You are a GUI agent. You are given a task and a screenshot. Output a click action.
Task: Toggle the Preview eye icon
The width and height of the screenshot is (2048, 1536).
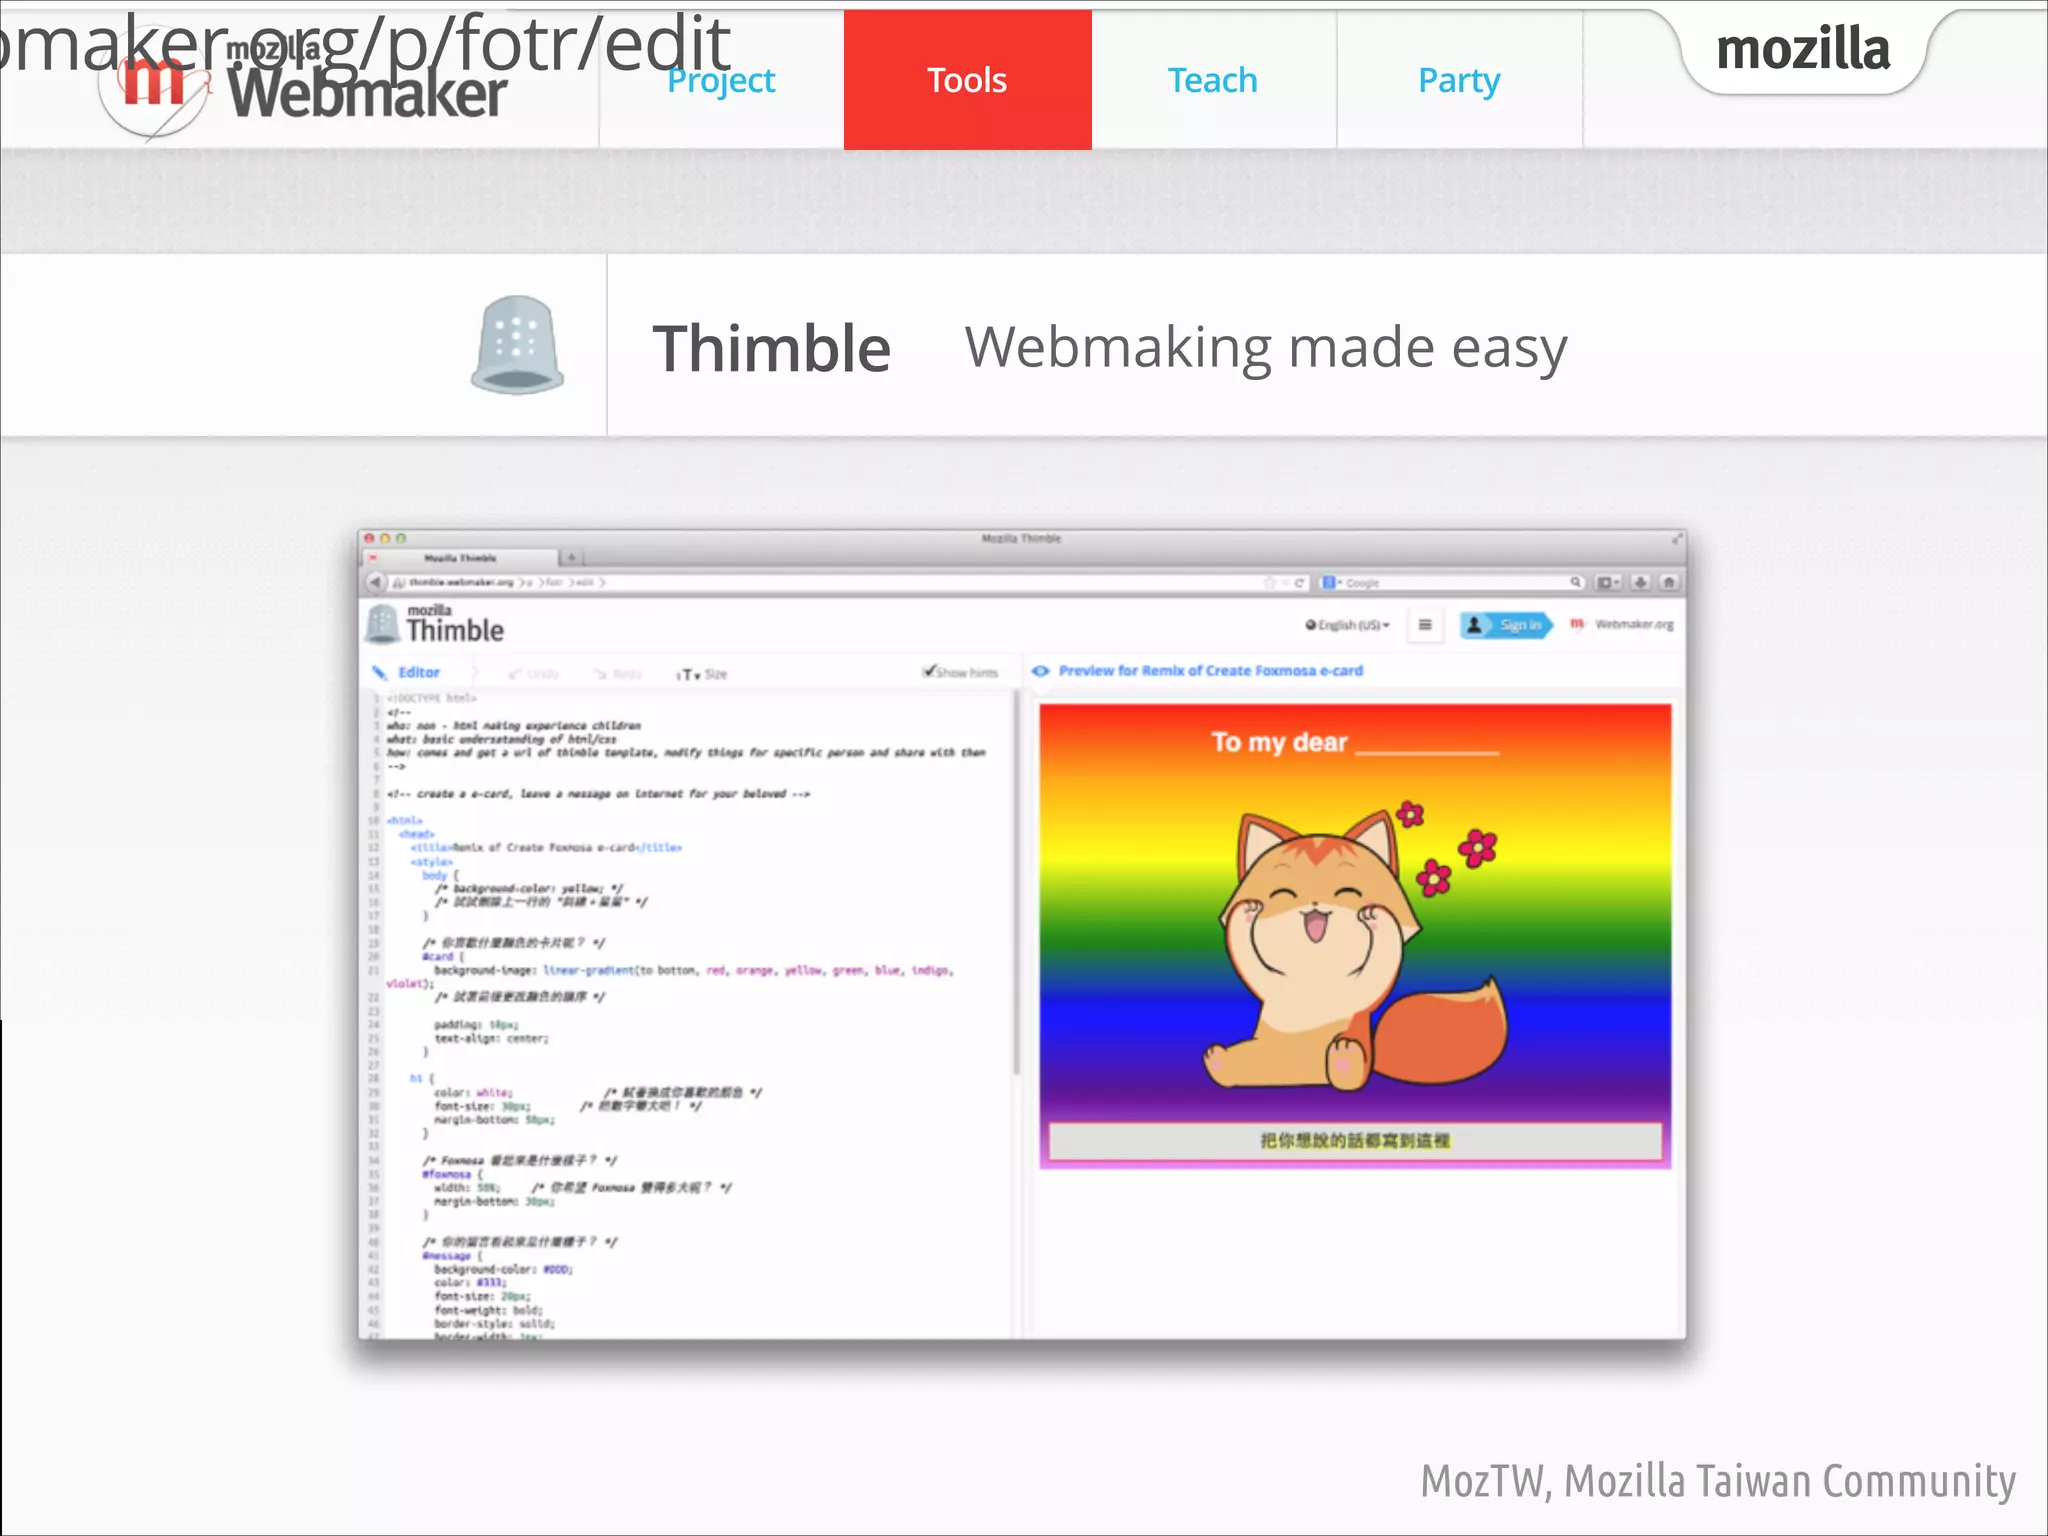point(1040,671)
